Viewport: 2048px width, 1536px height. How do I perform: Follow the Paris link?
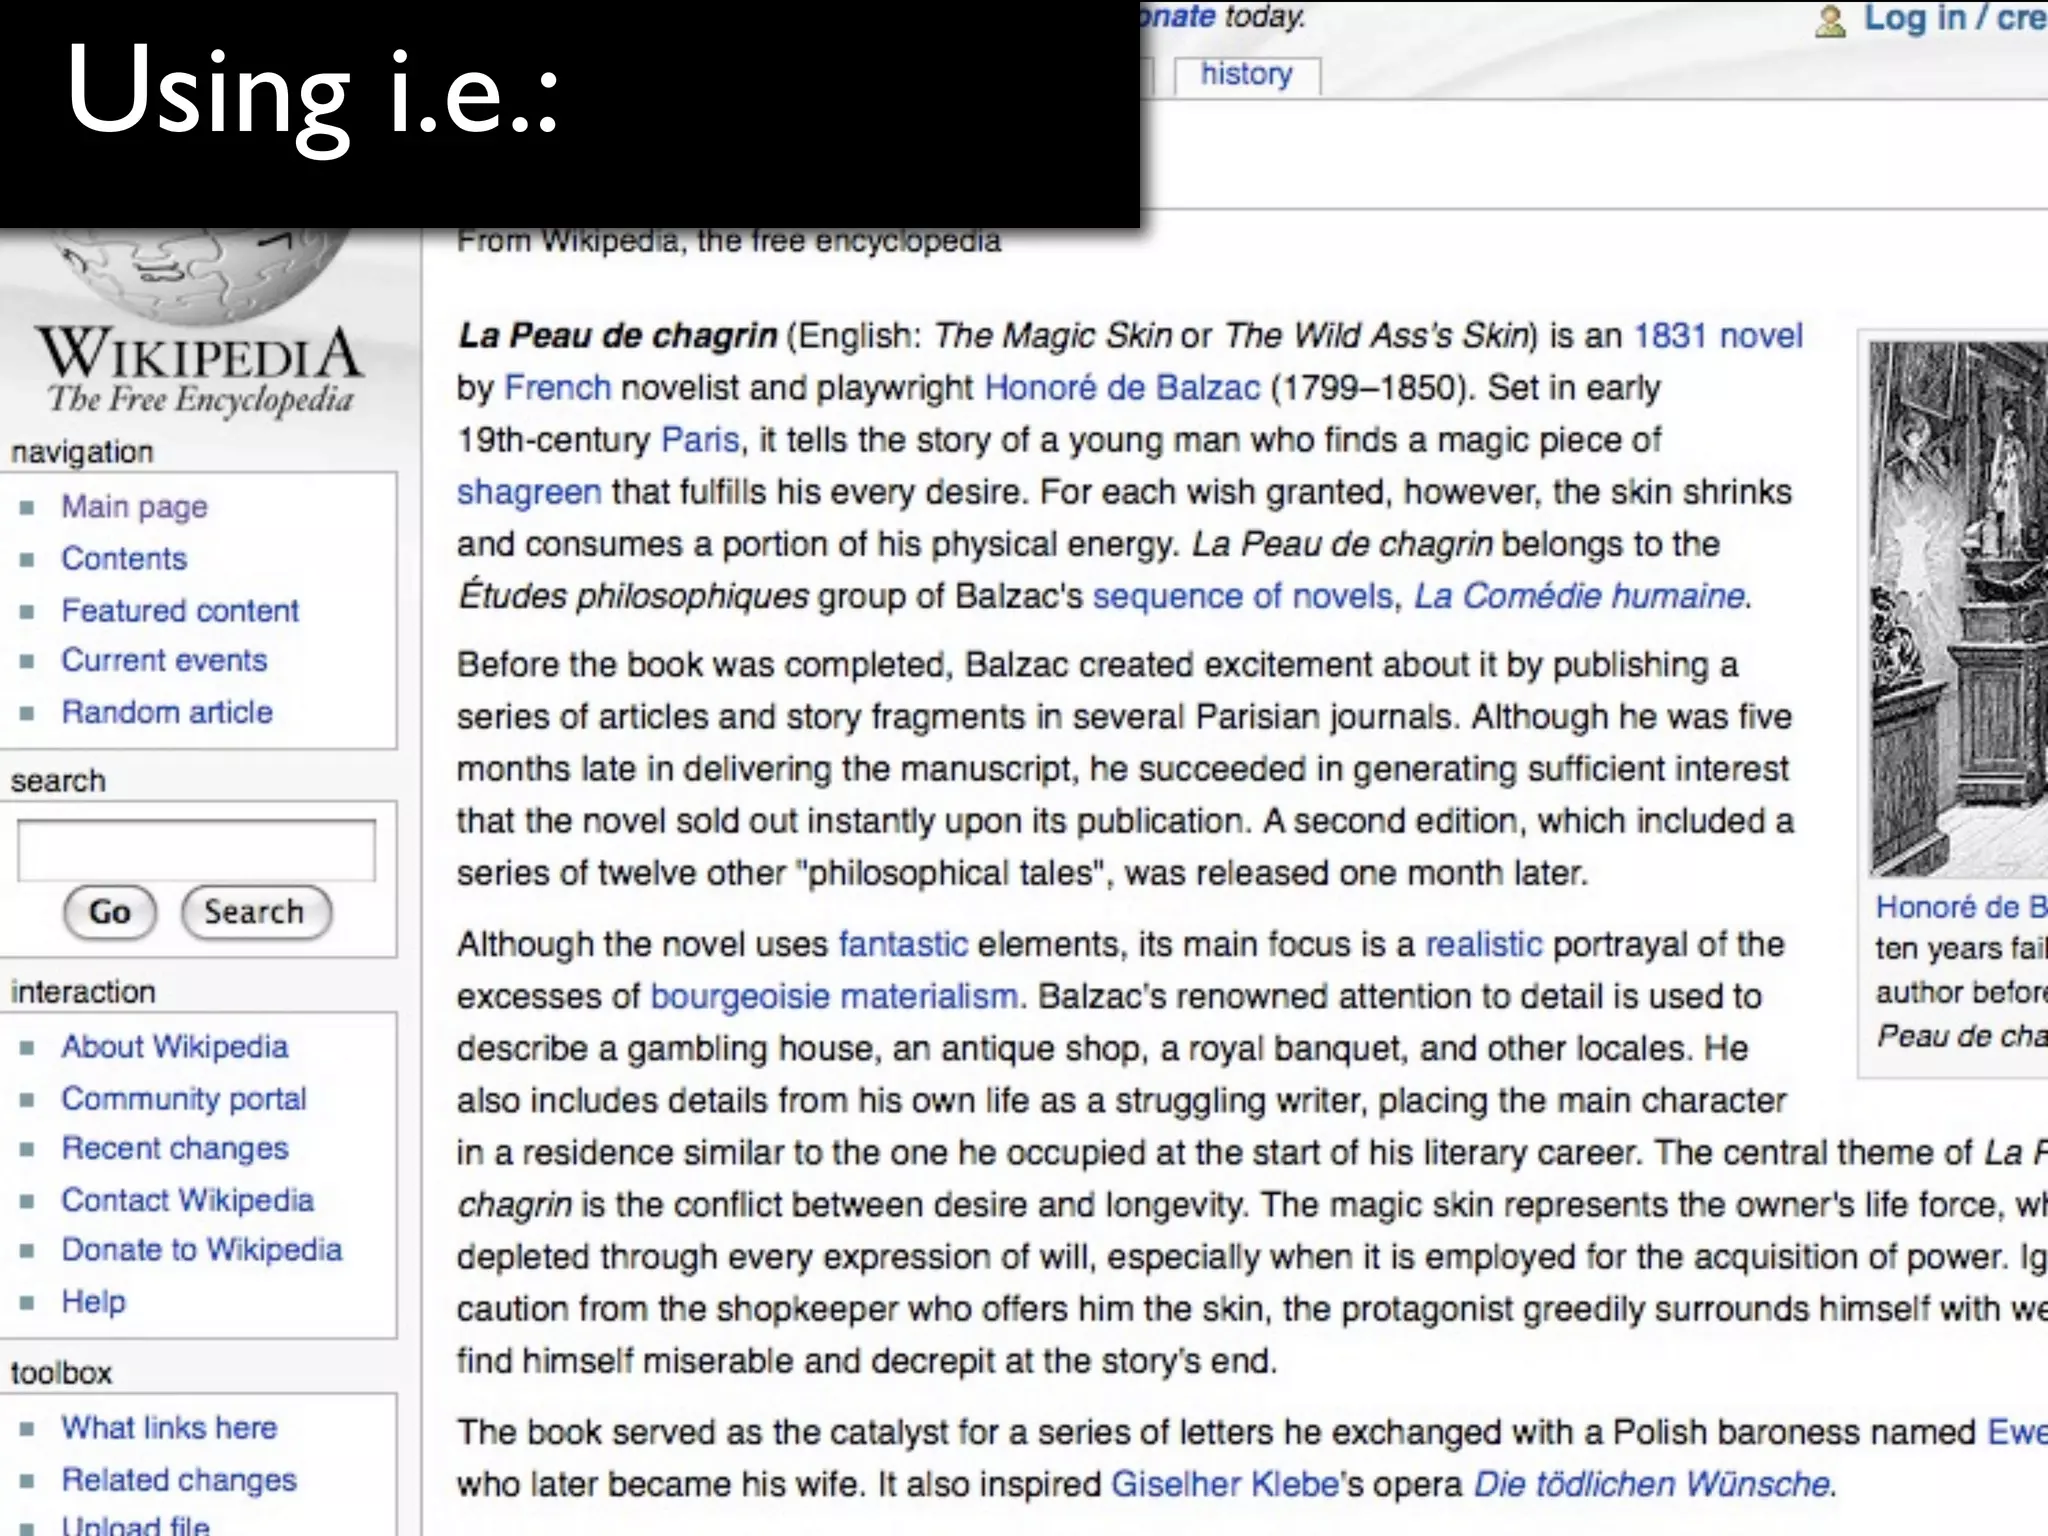pyautogui.click(x=700, y=440)
